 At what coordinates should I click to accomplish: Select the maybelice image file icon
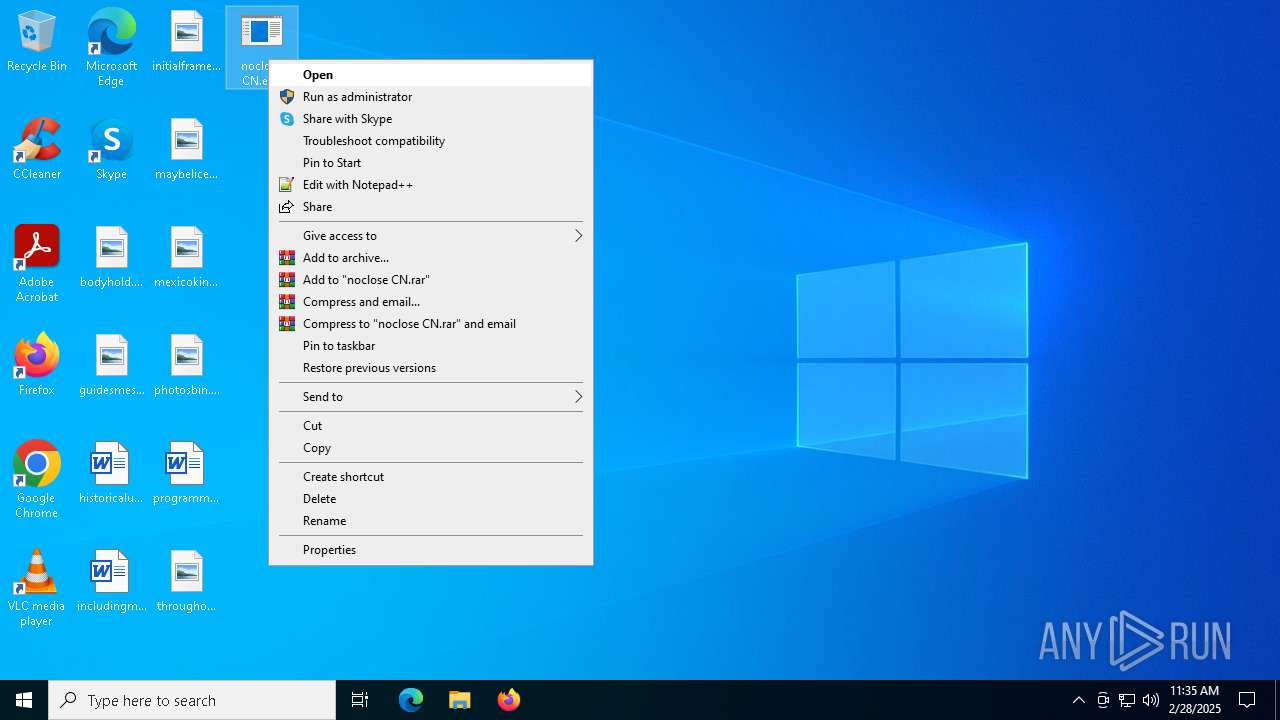[186, 150]
